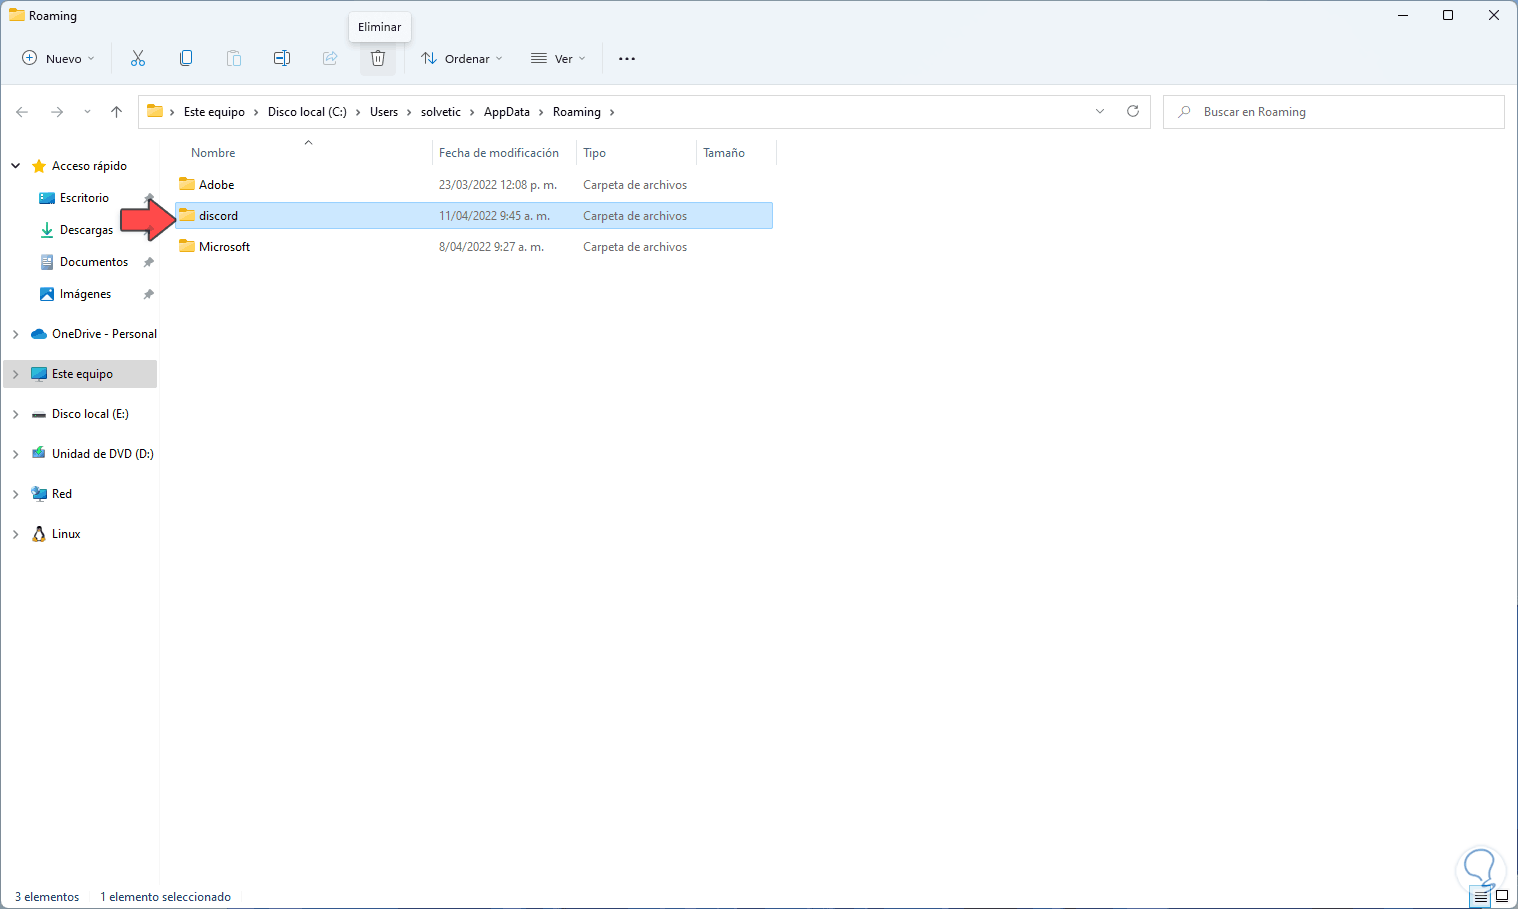Sort by the Tipo column header
The image size is (1518, 909).
[x=594, y=153]
